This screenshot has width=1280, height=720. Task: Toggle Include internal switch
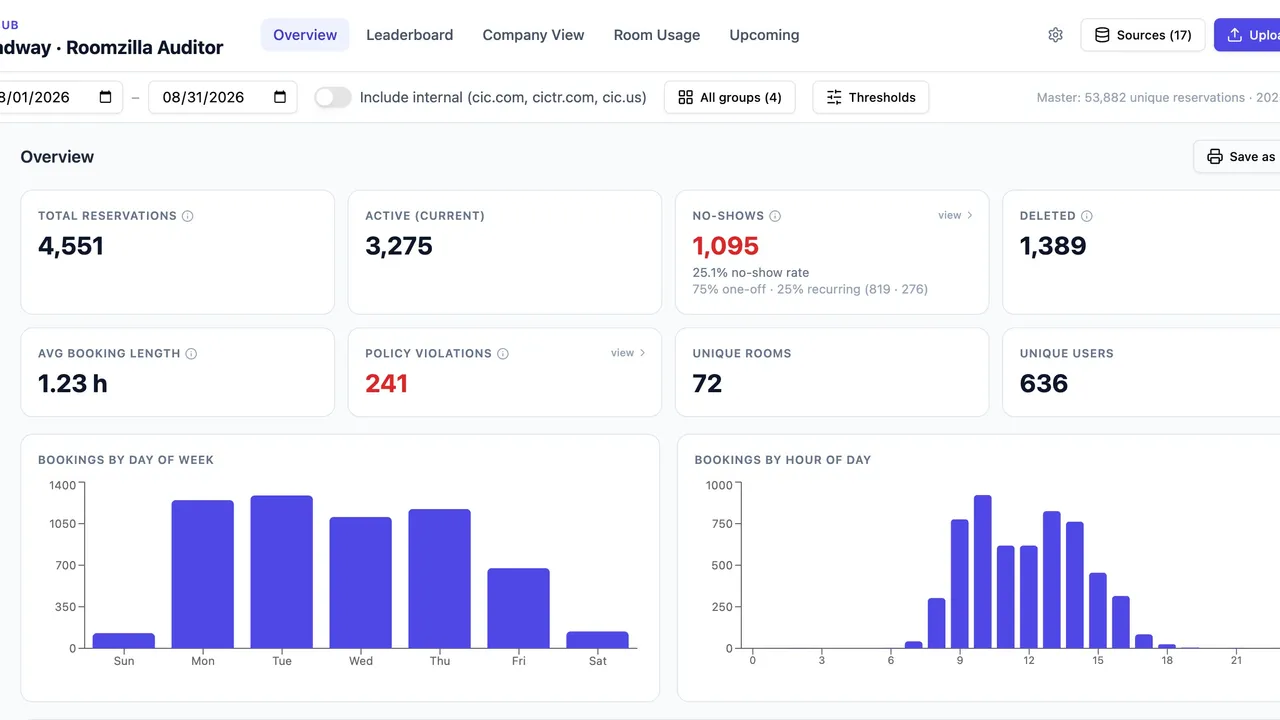click(333, 97)
